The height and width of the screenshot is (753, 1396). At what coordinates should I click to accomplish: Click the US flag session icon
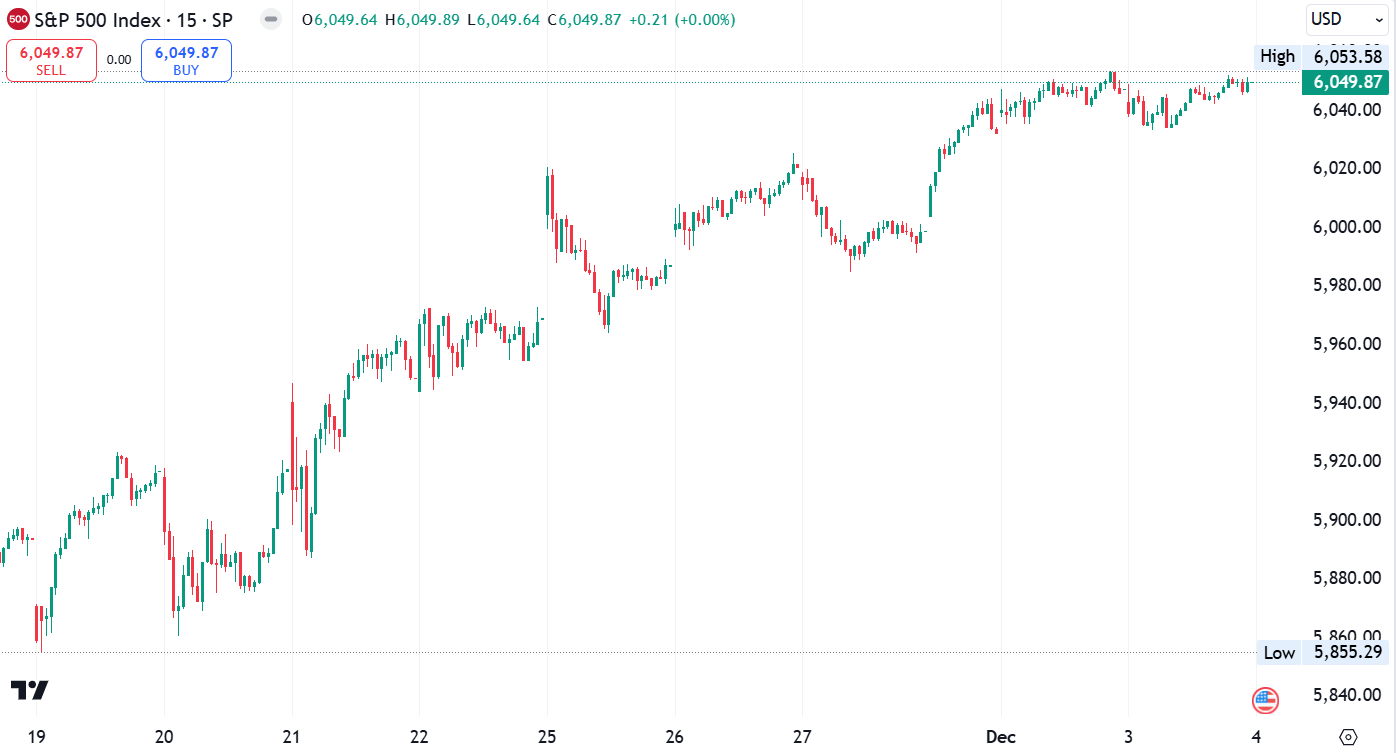pos(1265,701)
